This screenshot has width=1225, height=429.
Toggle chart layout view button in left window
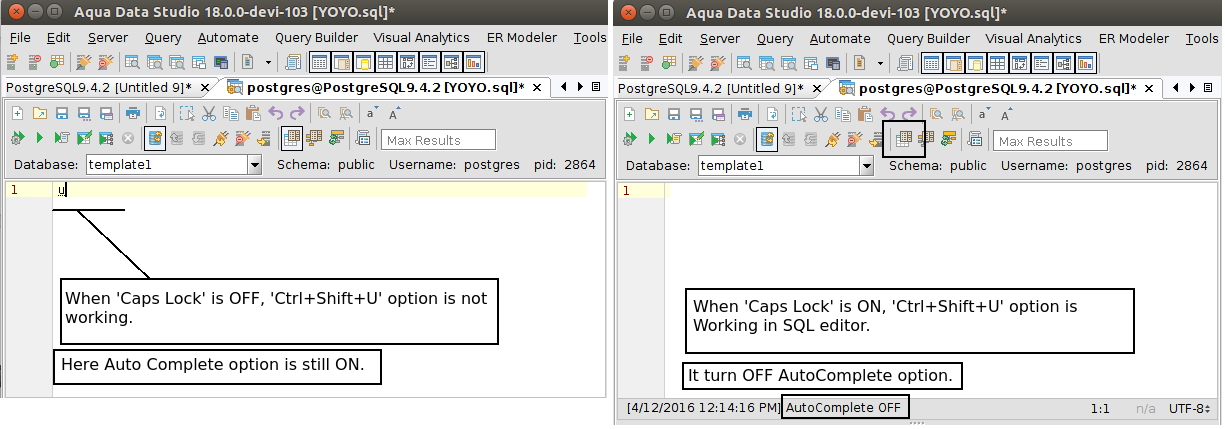(474, 61)
